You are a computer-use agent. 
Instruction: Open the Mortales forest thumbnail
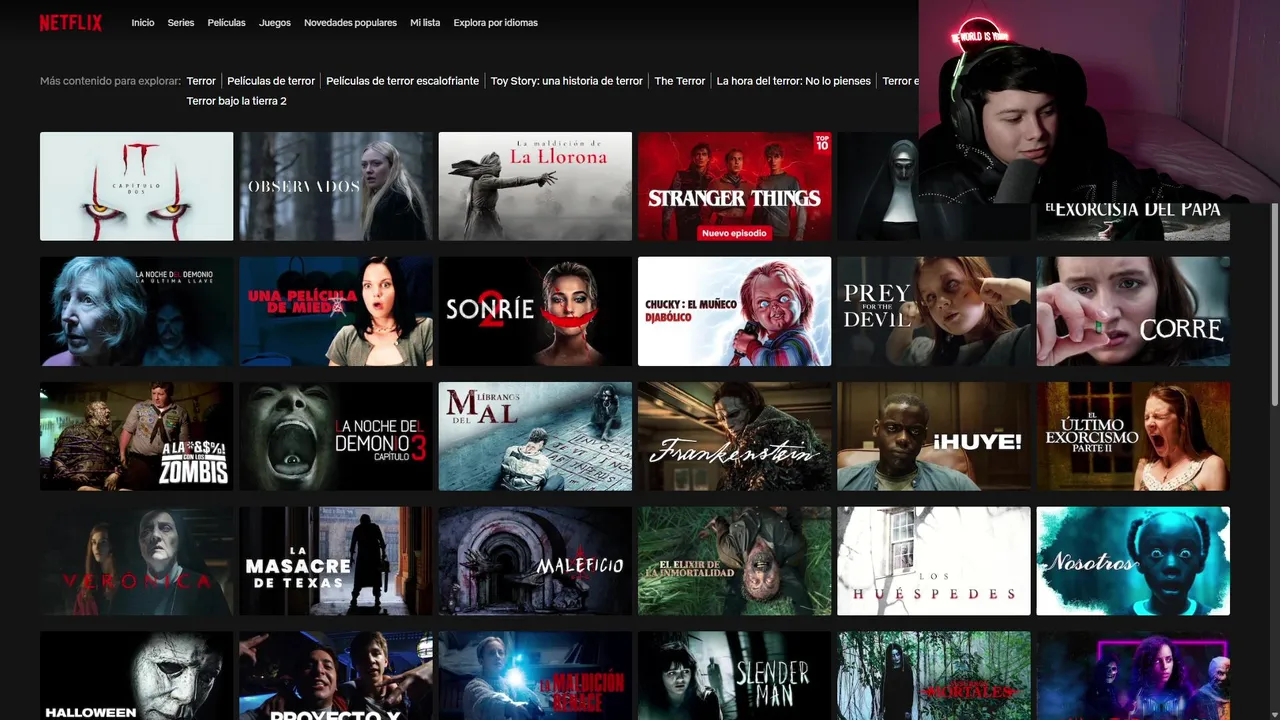tap(934, 676)
